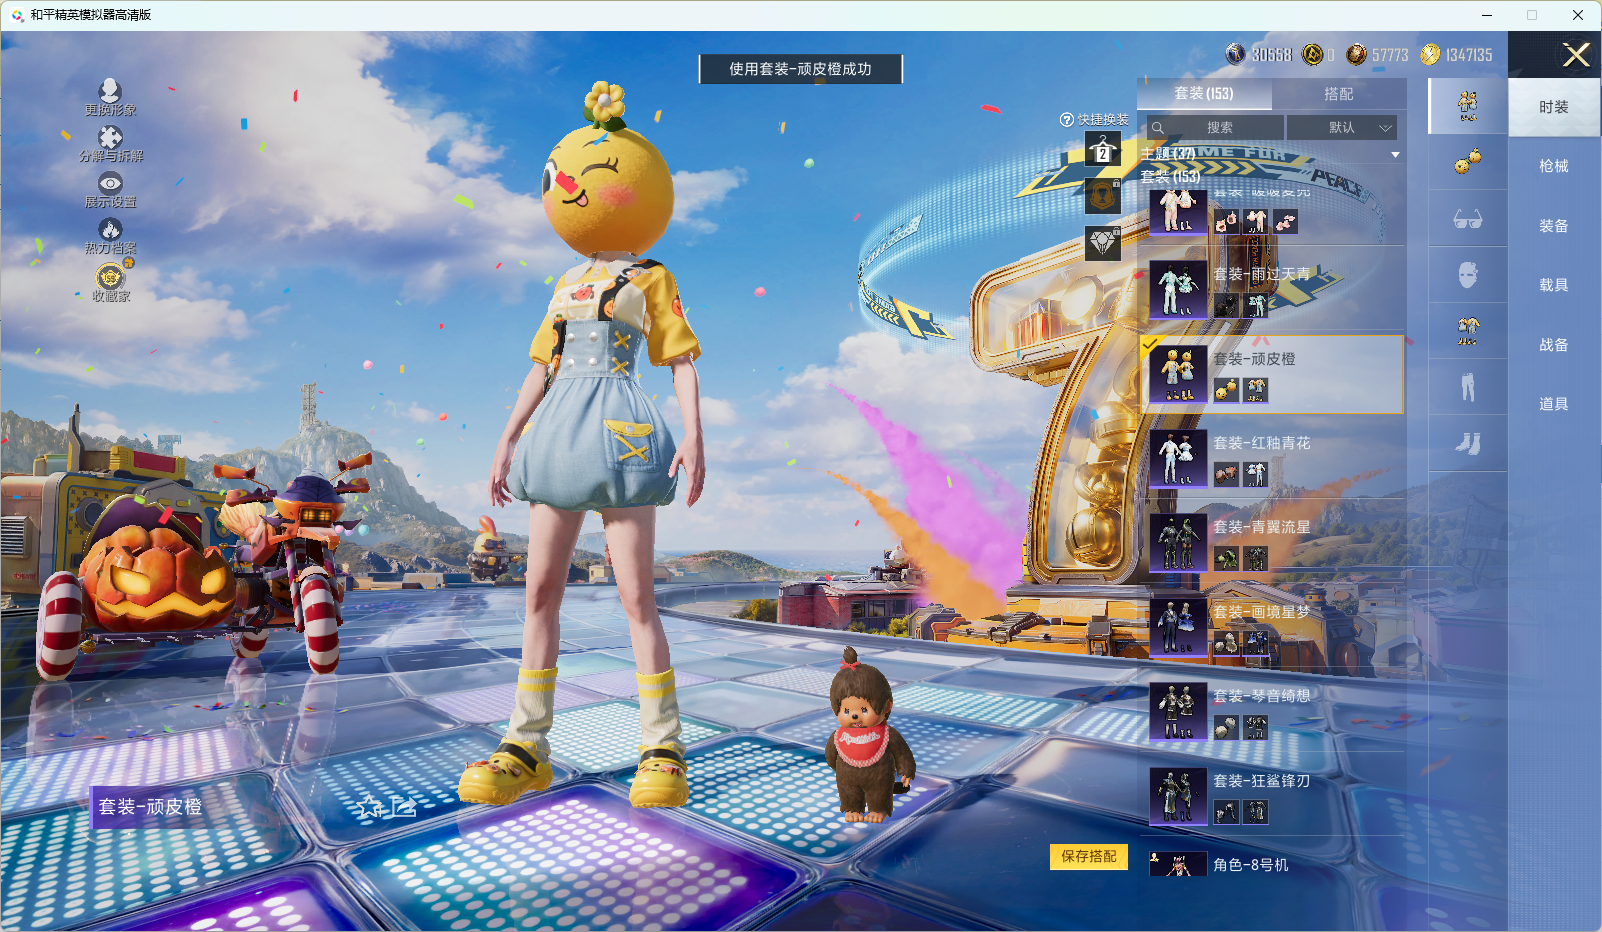Click the clothing piece icon under 套装-顽皮橙
This screenshot has width=1602, height=932.
[1256, 390]
